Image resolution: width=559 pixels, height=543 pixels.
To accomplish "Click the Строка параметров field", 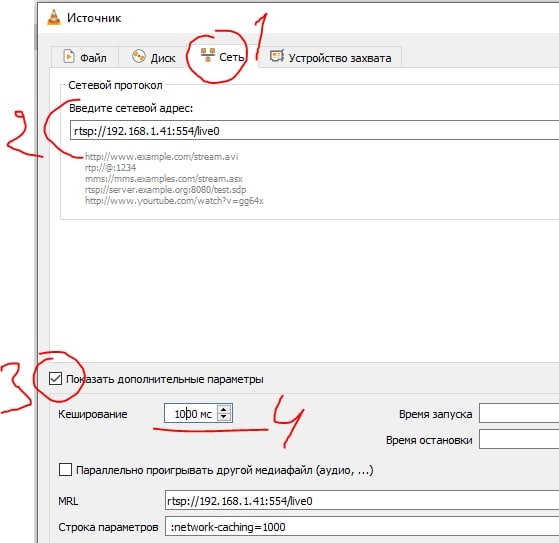I will [362, 527].
